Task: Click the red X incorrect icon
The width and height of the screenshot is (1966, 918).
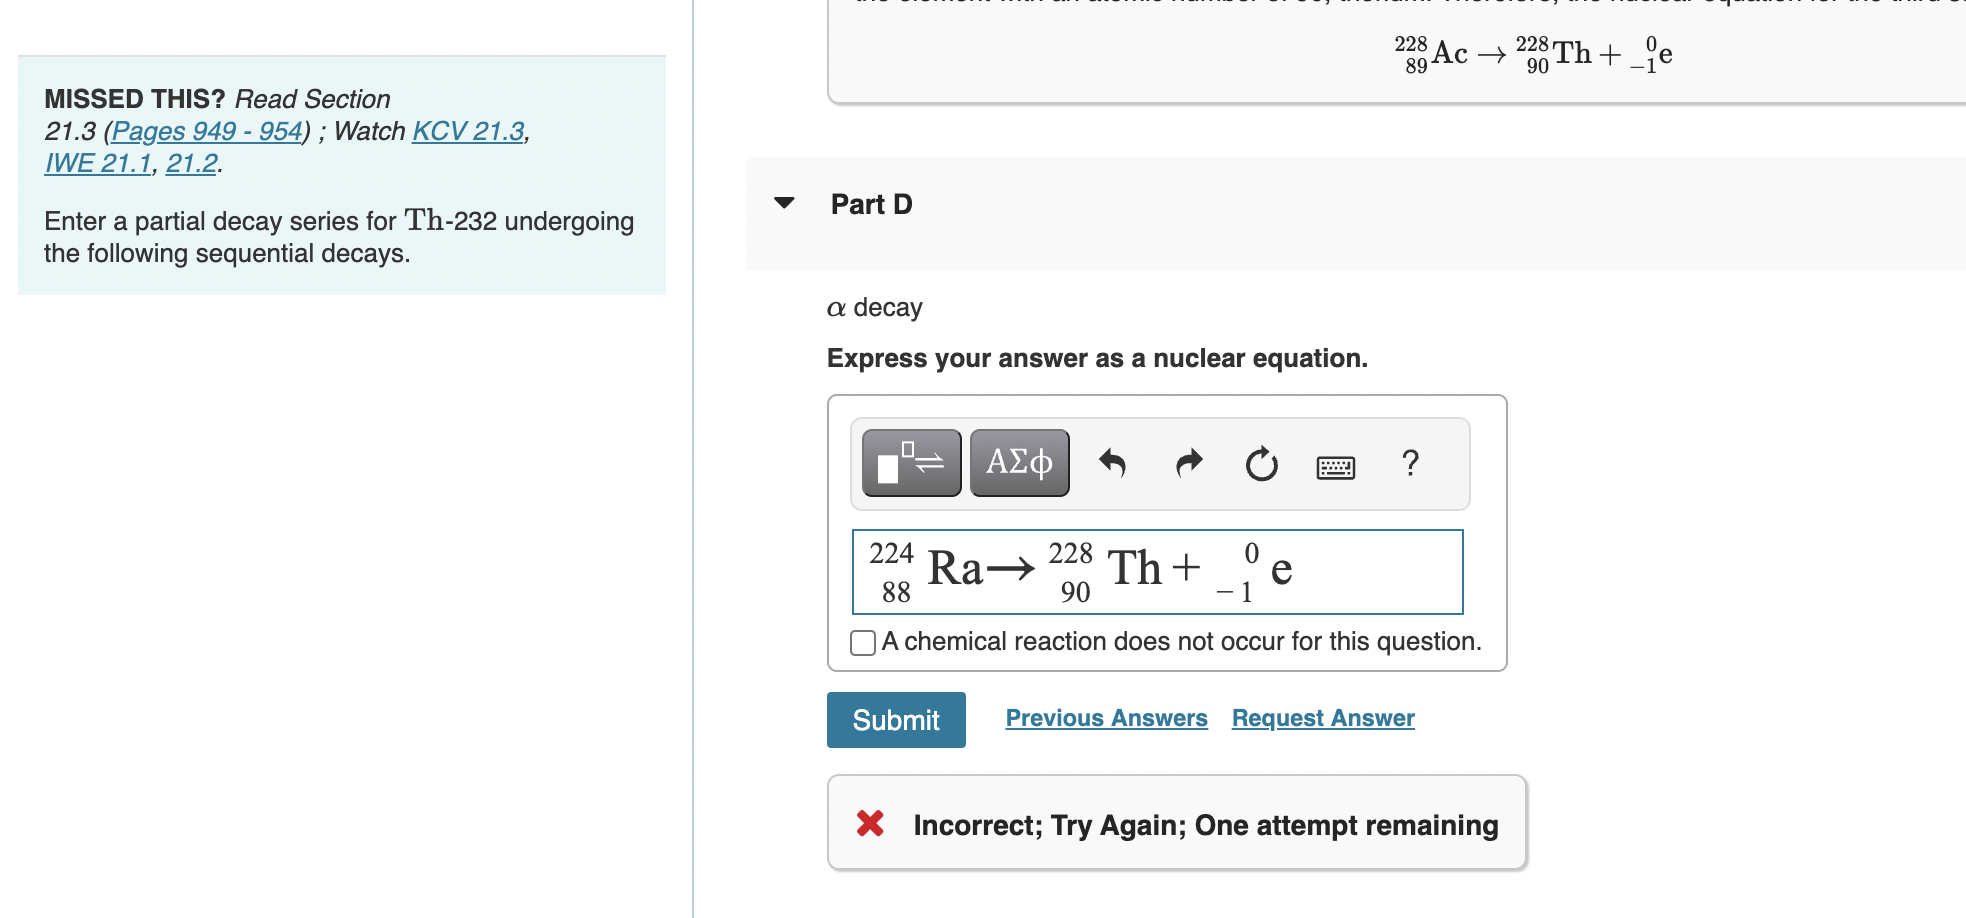Action: coord(870,823)
